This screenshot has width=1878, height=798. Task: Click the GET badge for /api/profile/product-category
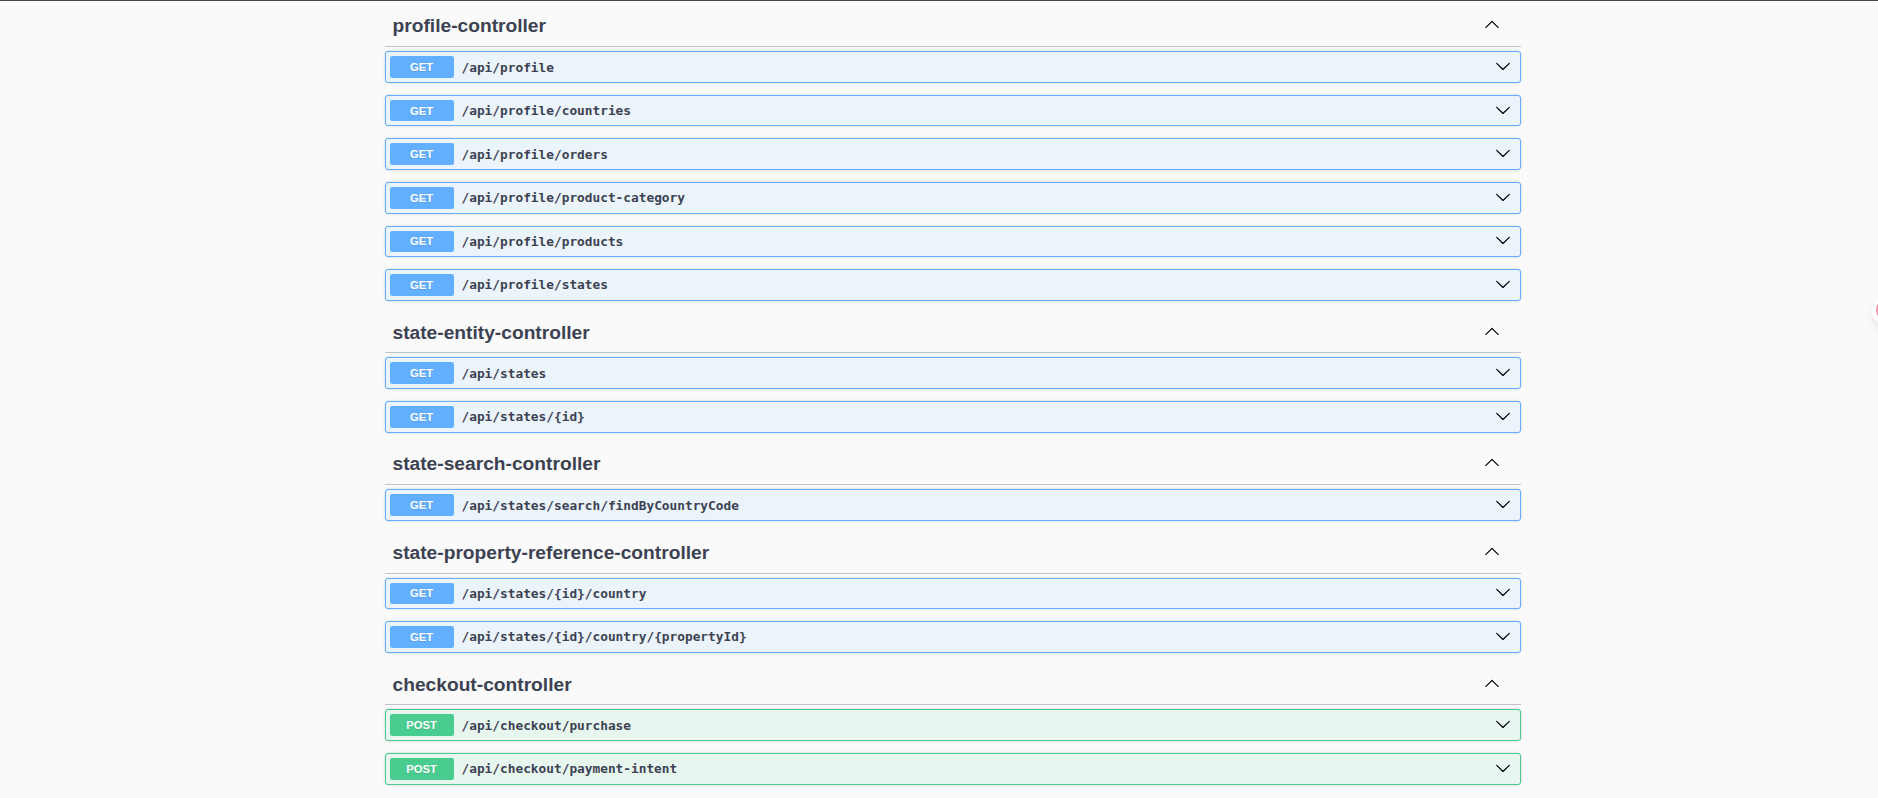click(422, 198)
